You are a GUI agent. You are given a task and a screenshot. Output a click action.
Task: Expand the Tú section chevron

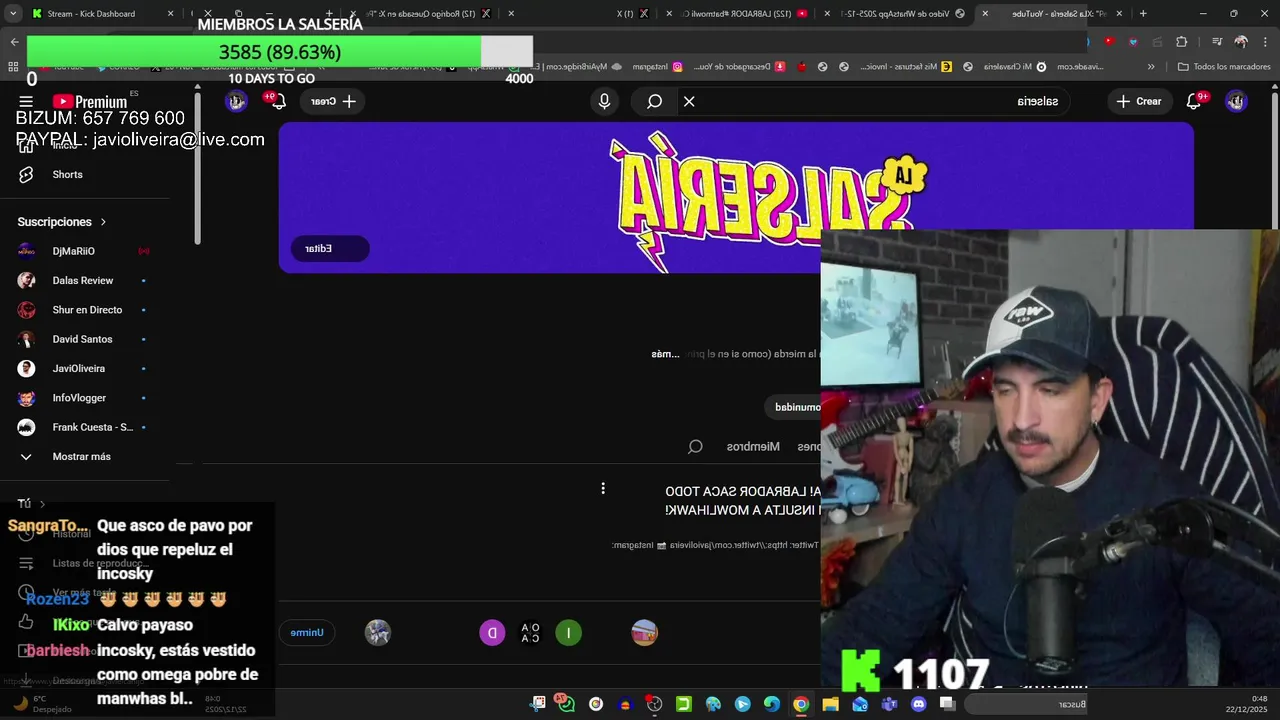point(42,504)
